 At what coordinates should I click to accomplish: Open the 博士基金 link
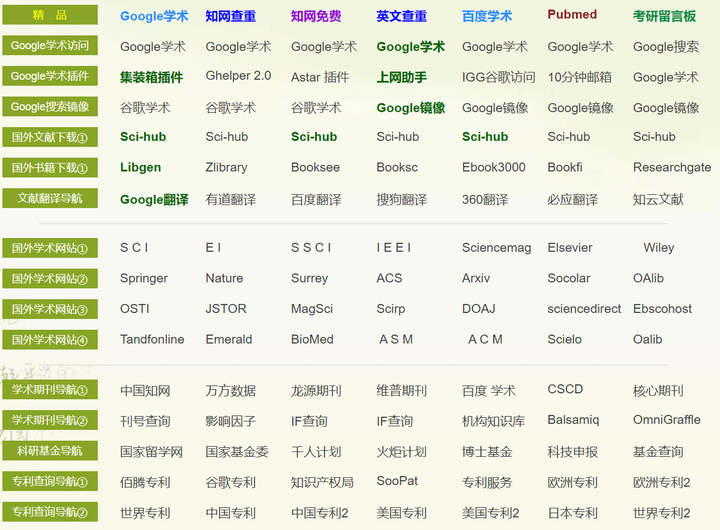coord(487,452)
